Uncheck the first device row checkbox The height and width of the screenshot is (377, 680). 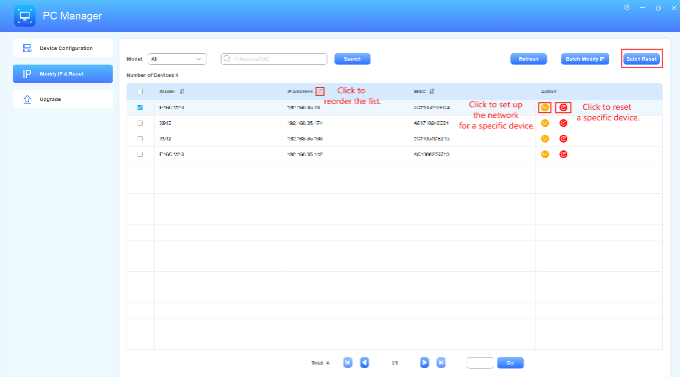click(x=140, y=107)
